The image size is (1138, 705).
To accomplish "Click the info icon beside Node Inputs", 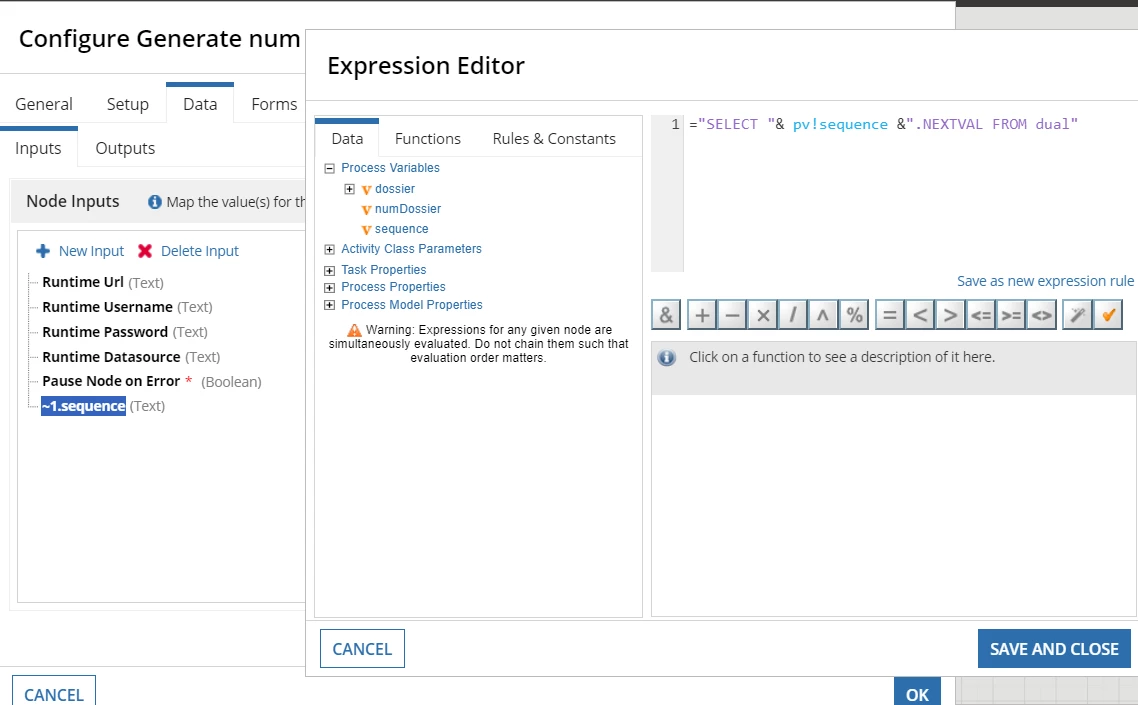I will pos(155,202).
